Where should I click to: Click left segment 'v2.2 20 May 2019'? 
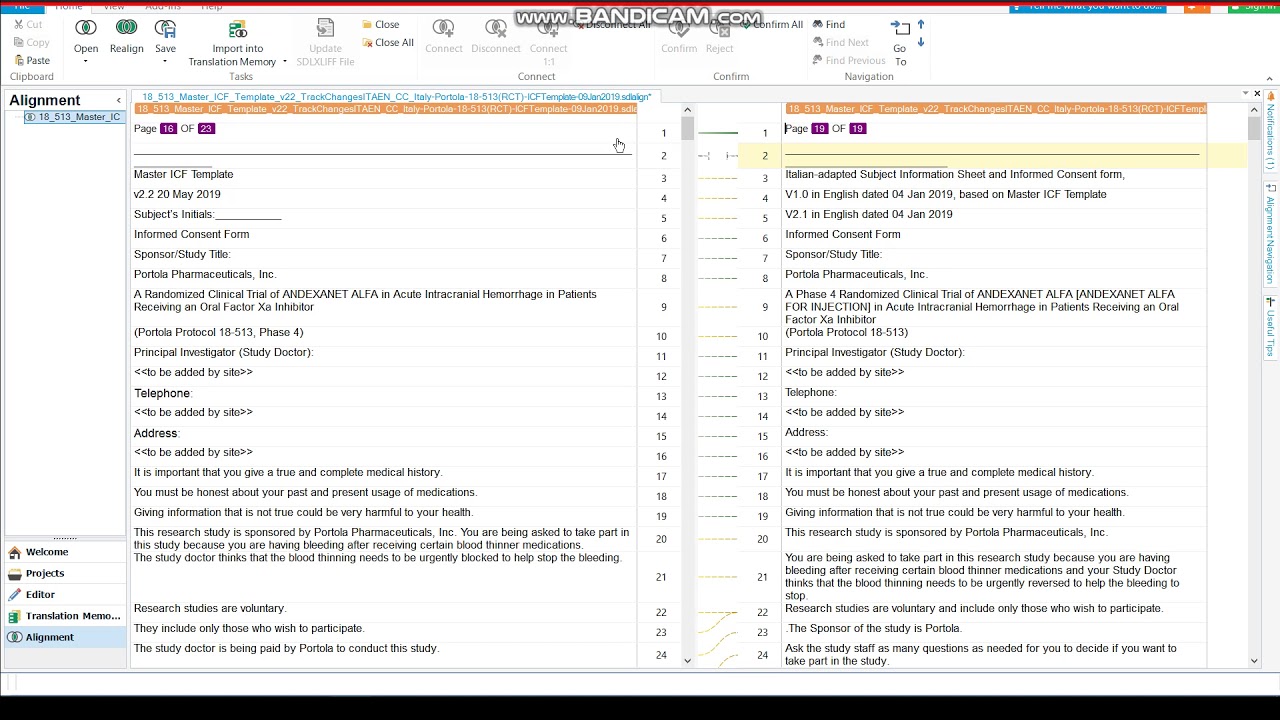point(177,194)
